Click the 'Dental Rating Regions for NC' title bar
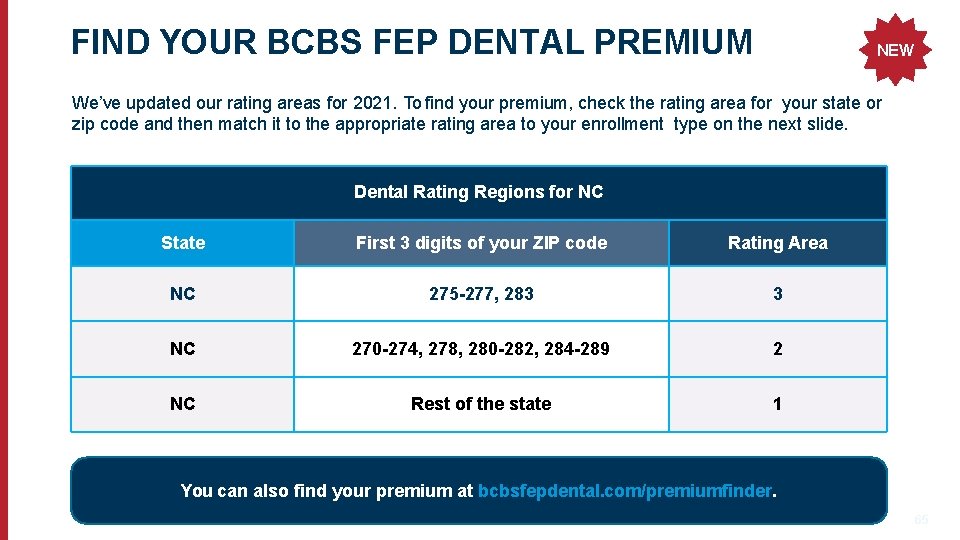960x540 pixels. pos(478,192)
